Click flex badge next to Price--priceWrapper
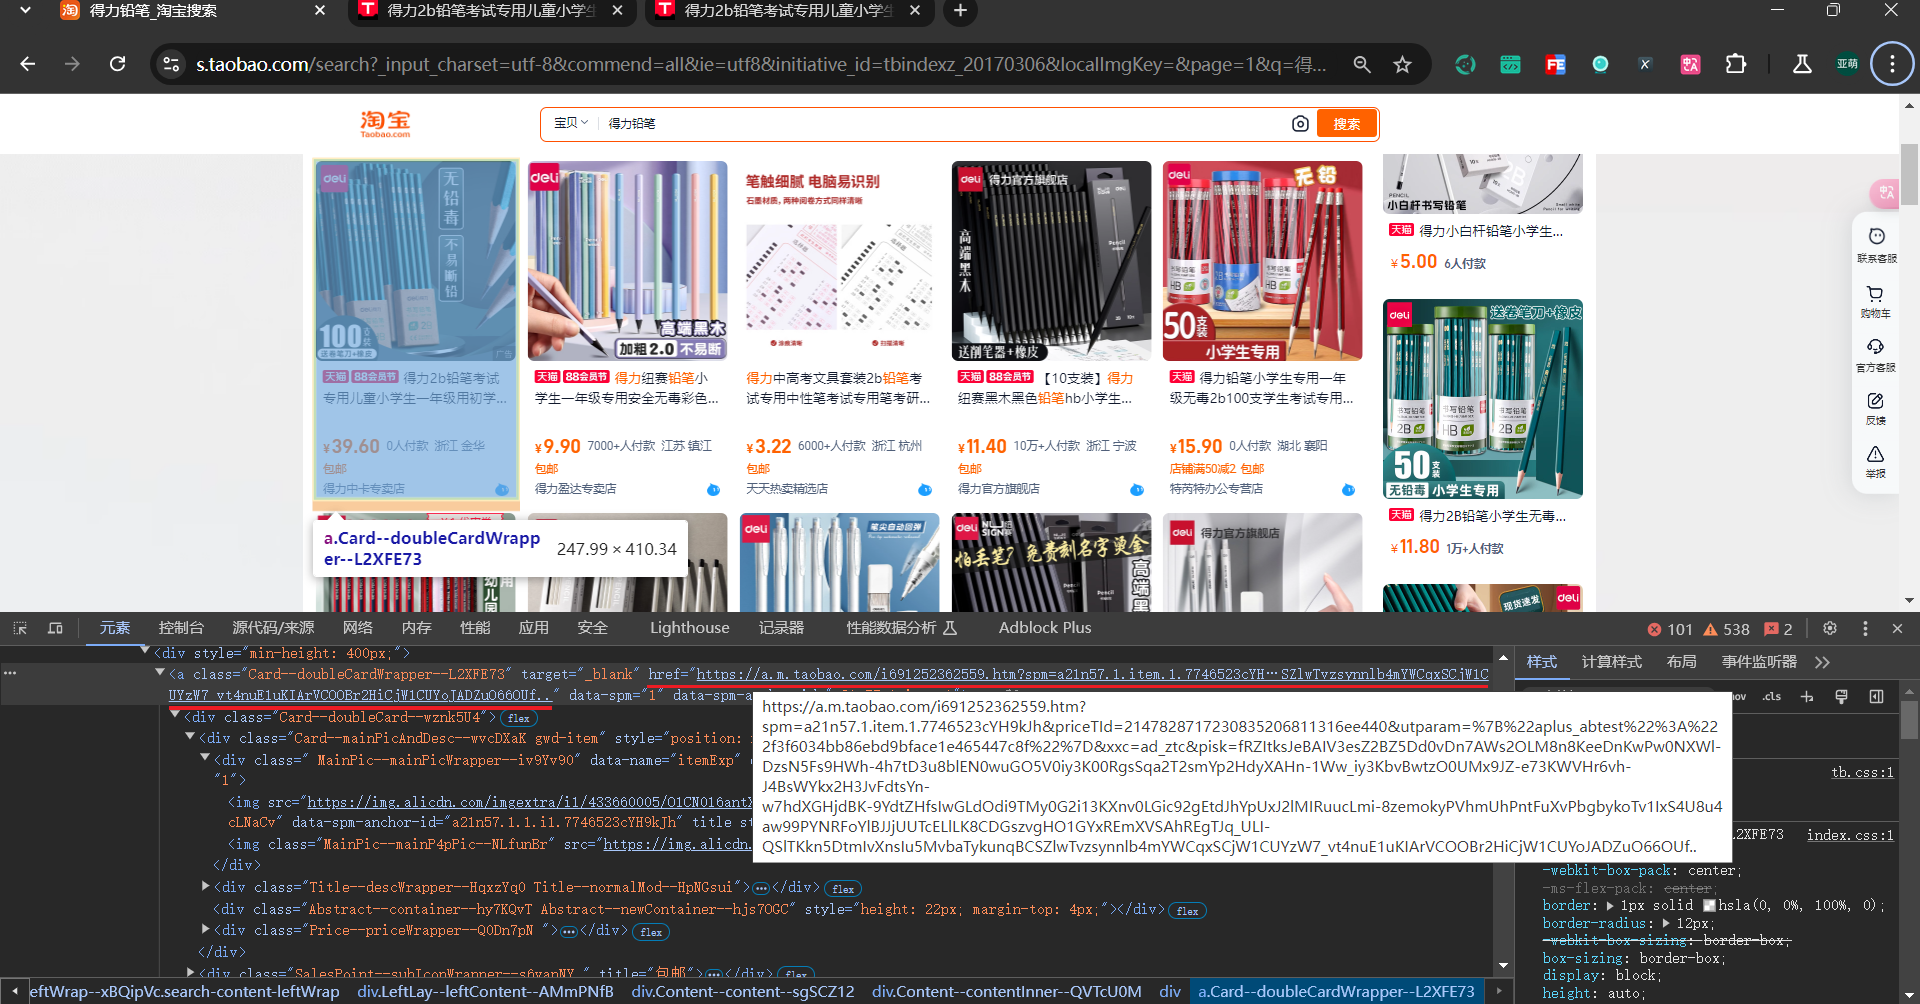Image resolution: width=1920 pixels, height=1004 pixels. click(651, 932)
